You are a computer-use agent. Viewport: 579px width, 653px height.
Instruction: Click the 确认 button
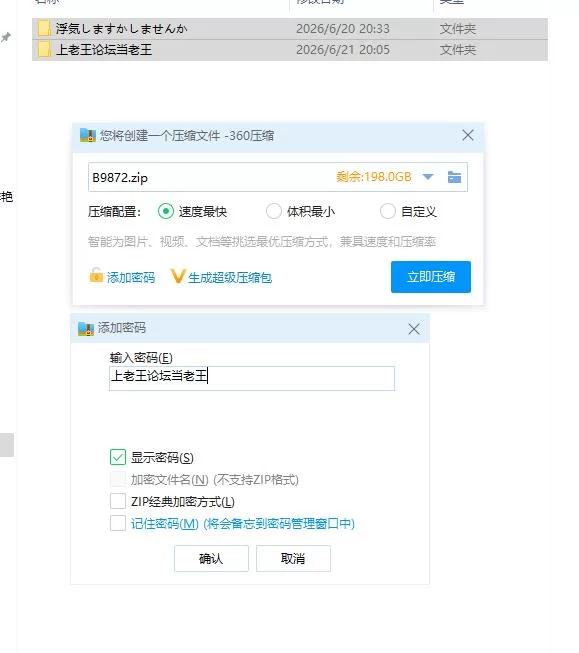[211, 558]
